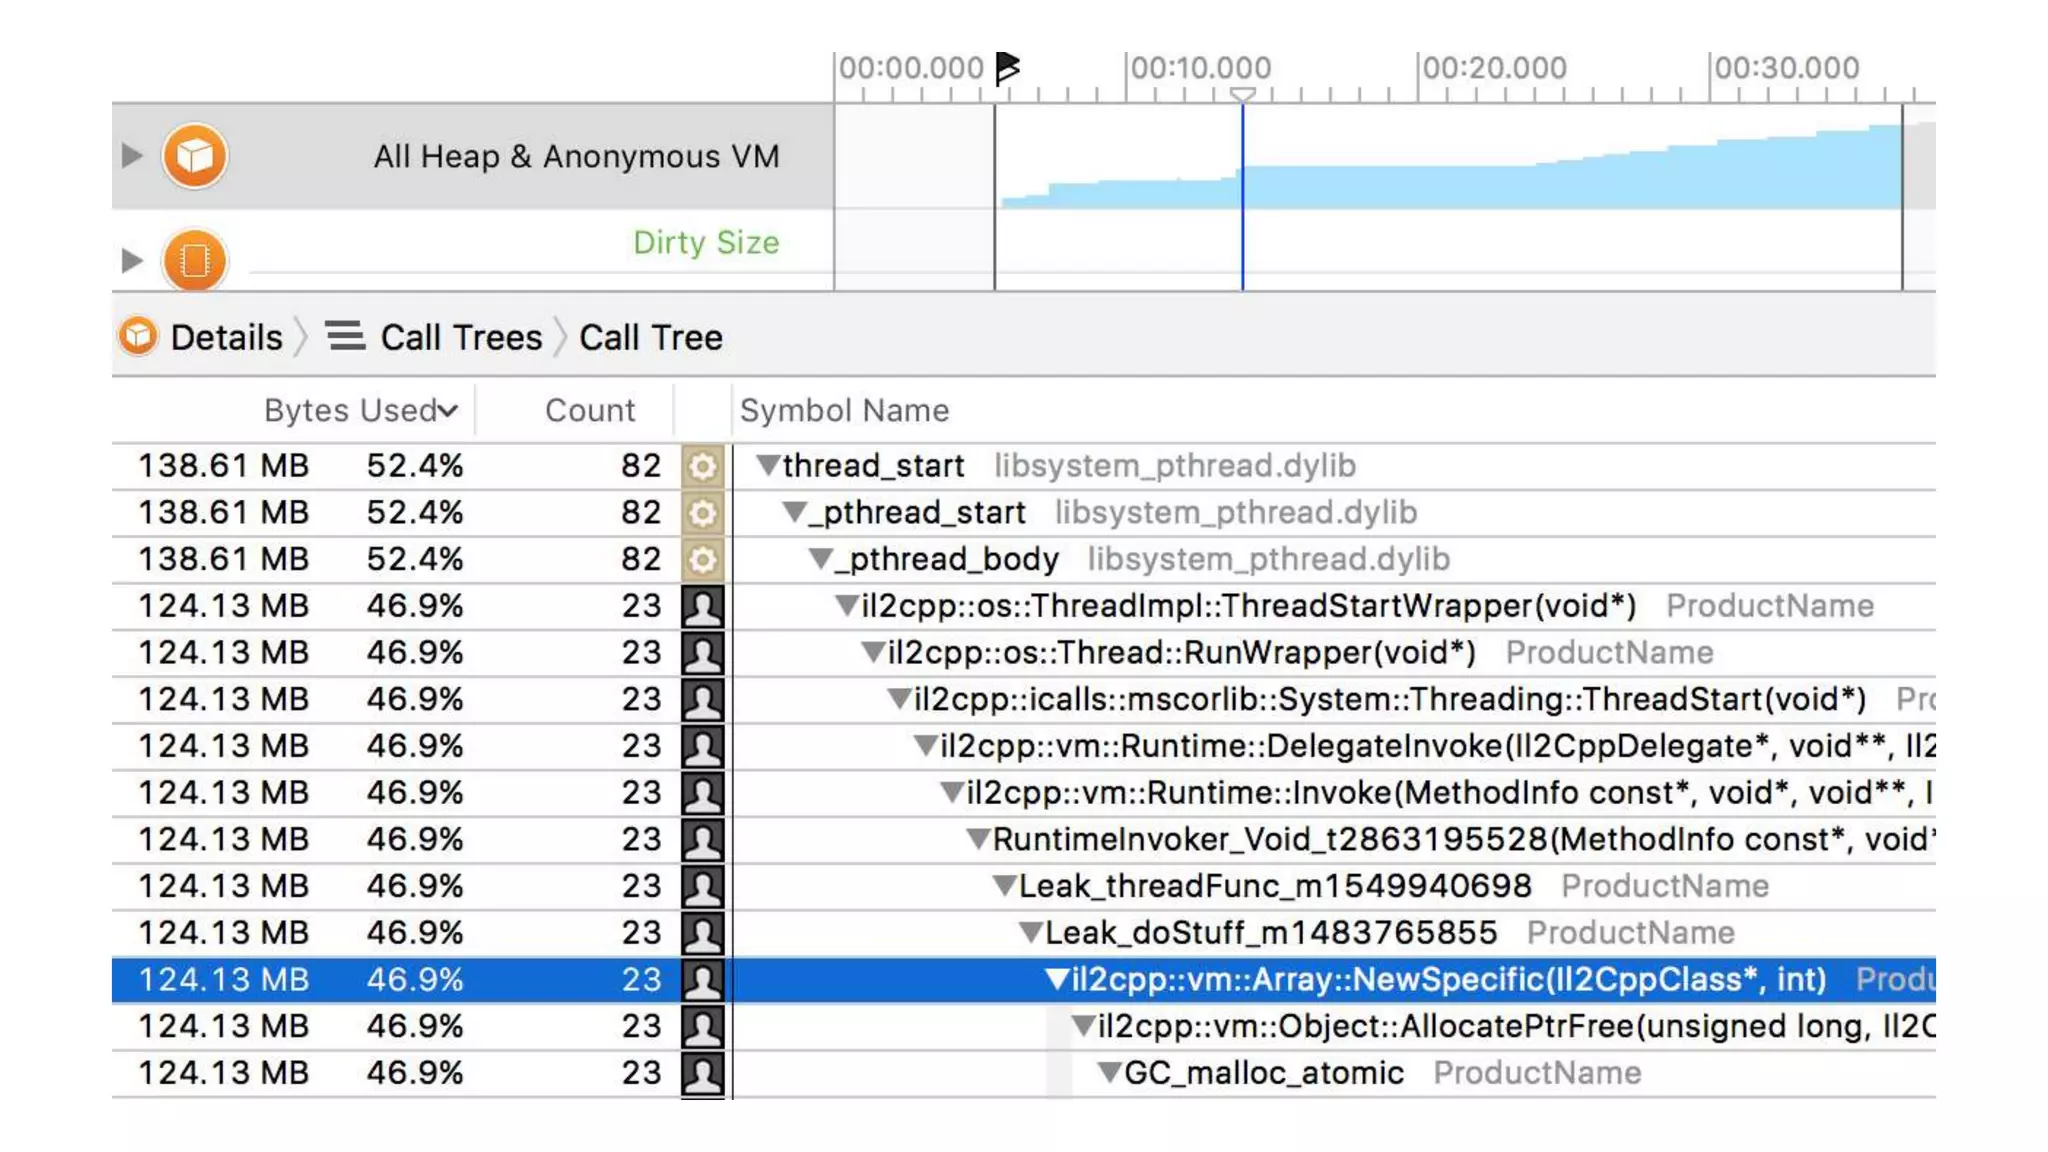Click the All Heap & Anonymous VM cube icon
This screenshot has width=2048, height=1152.
[x=194, y=156]
